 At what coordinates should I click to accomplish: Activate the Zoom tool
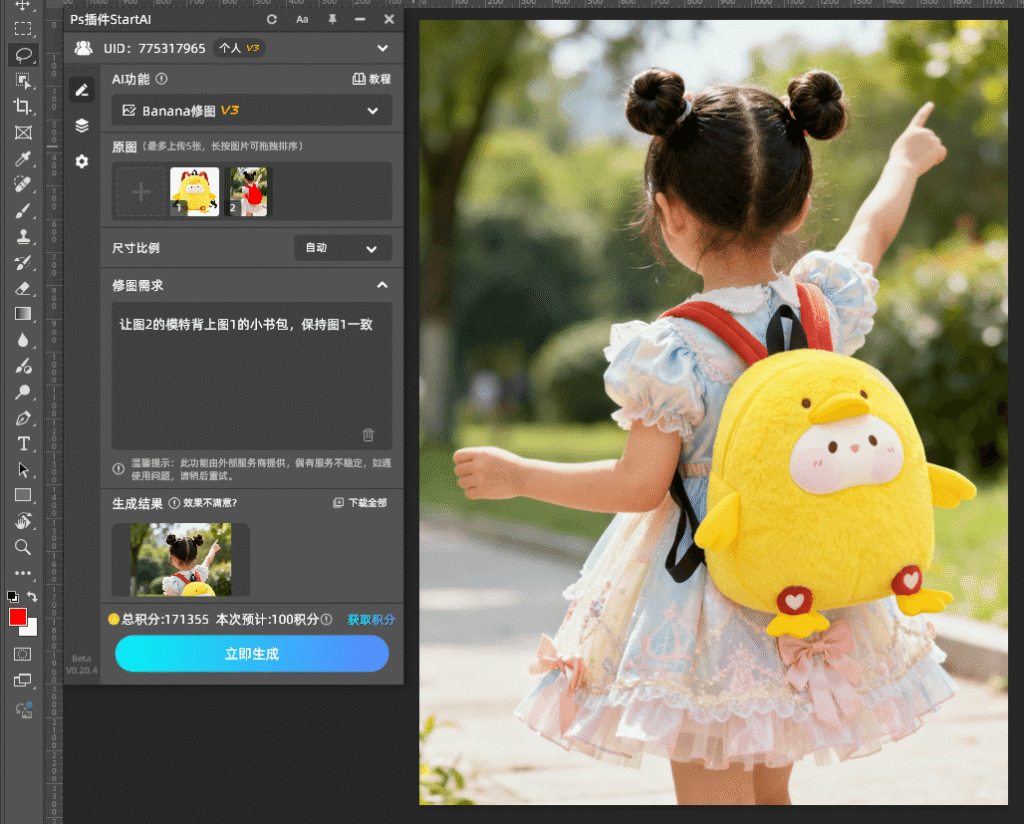point(23,547)
